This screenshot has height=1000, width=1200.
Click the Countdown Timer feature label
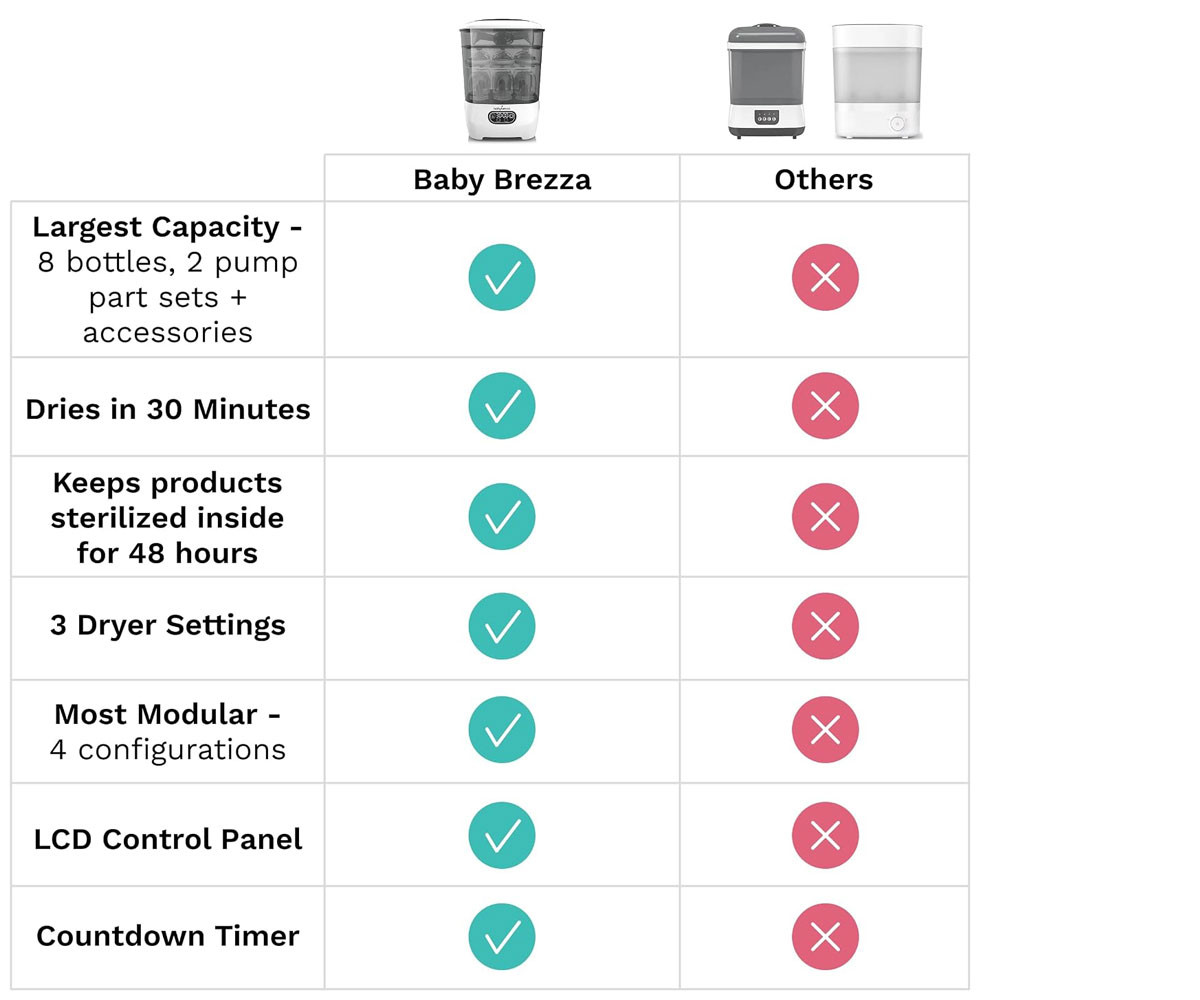pos(168,936)
